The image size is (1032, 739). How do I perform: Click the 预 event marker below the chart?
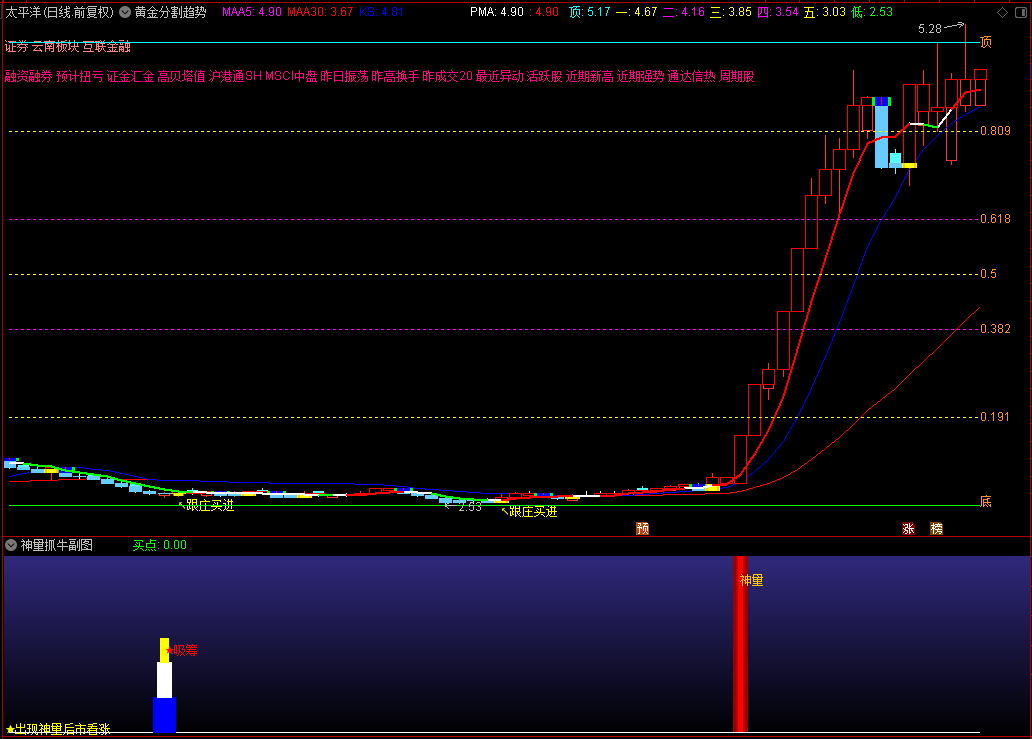[x=642, y=528]
